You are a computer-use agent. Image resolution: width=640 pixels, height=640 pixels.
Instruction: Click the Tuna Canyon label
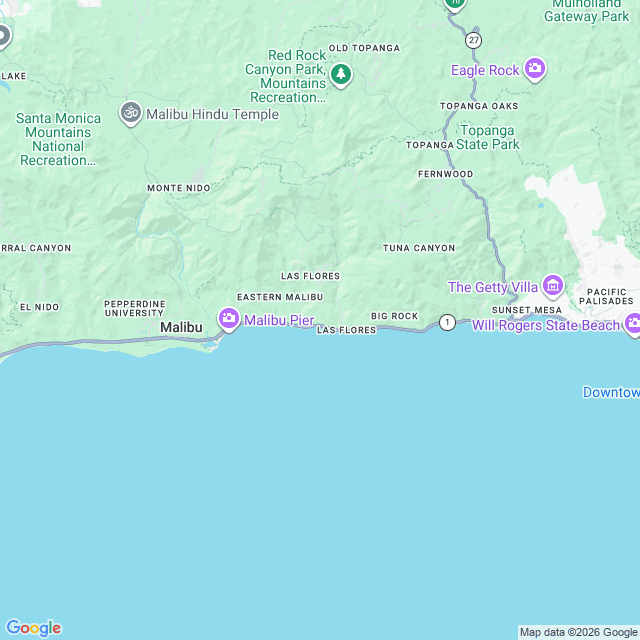point(419,248)
